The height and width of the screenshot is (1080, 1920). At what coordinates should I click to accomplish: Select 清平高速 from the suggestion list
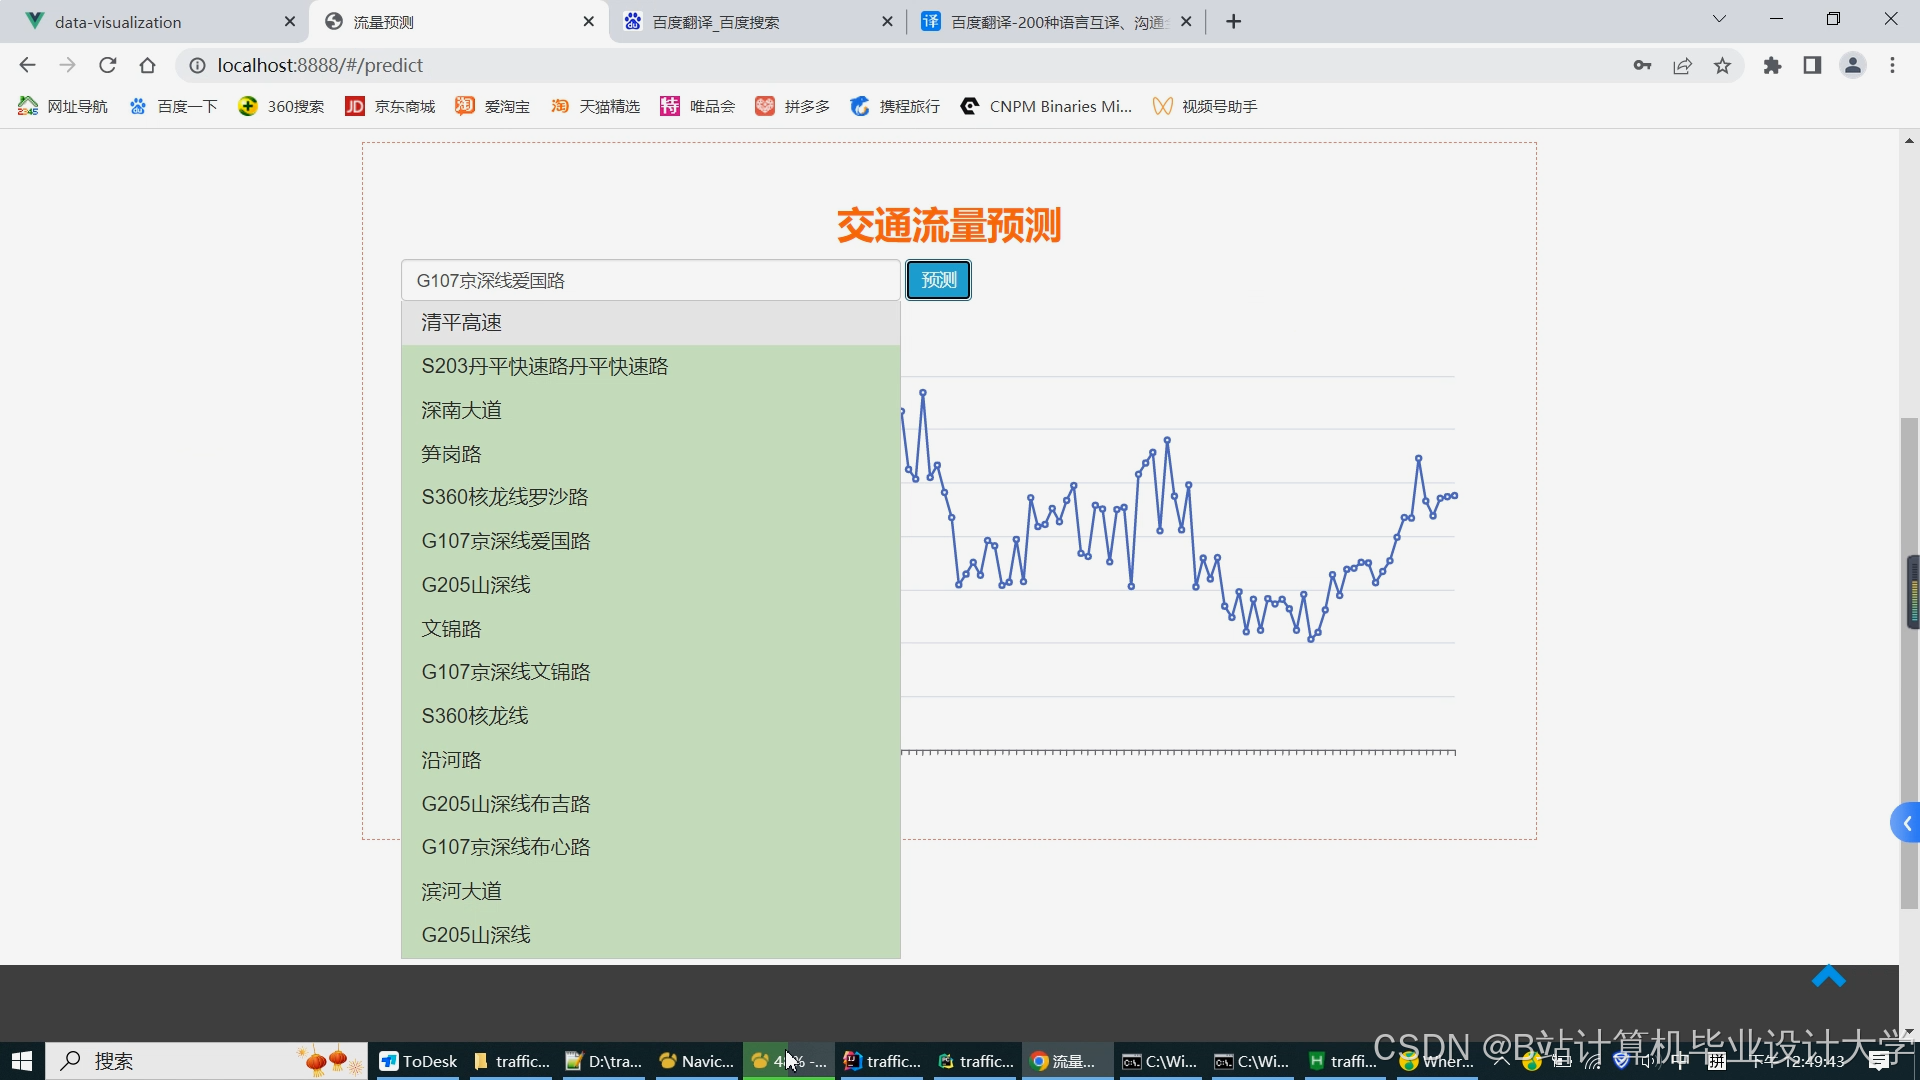coord(462,322)
